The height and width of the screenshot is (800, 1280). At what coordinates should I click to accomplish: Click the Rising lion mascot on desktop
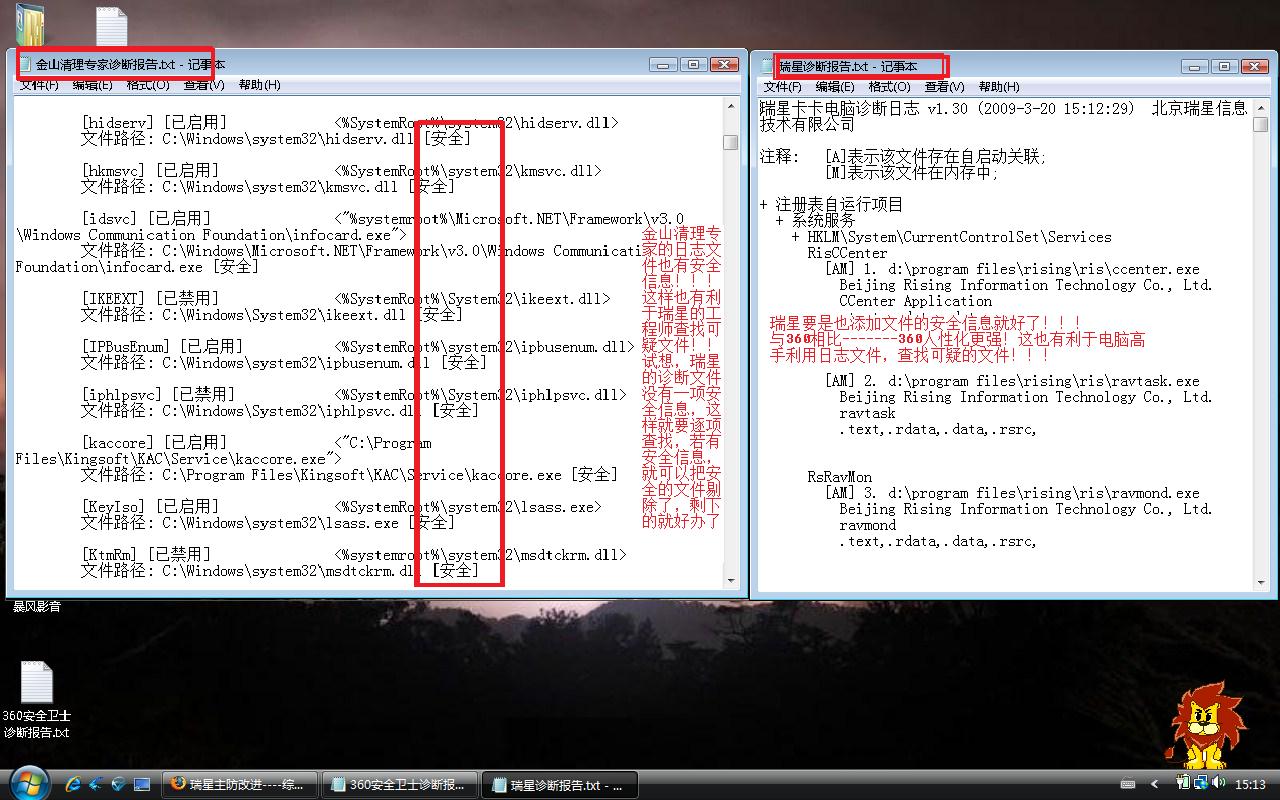pyautogui.click(x=1208, y=723)
